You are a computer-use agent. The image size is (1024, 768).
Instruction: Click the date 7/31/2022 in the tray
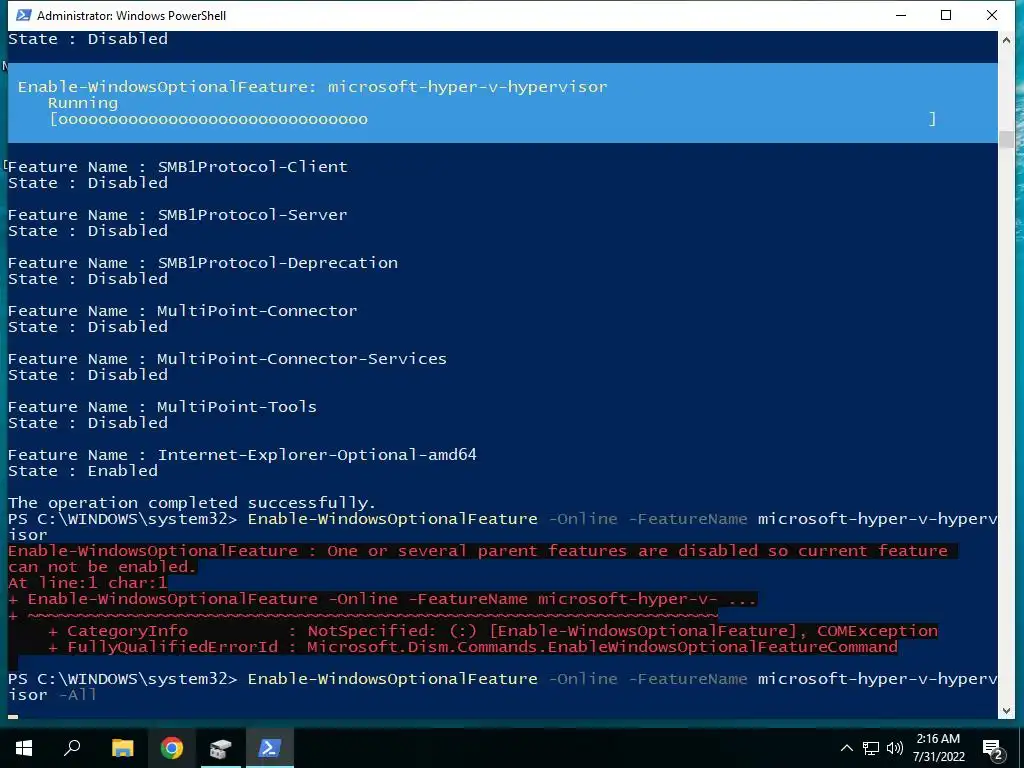pyautogui.click(x=938, y=757)
